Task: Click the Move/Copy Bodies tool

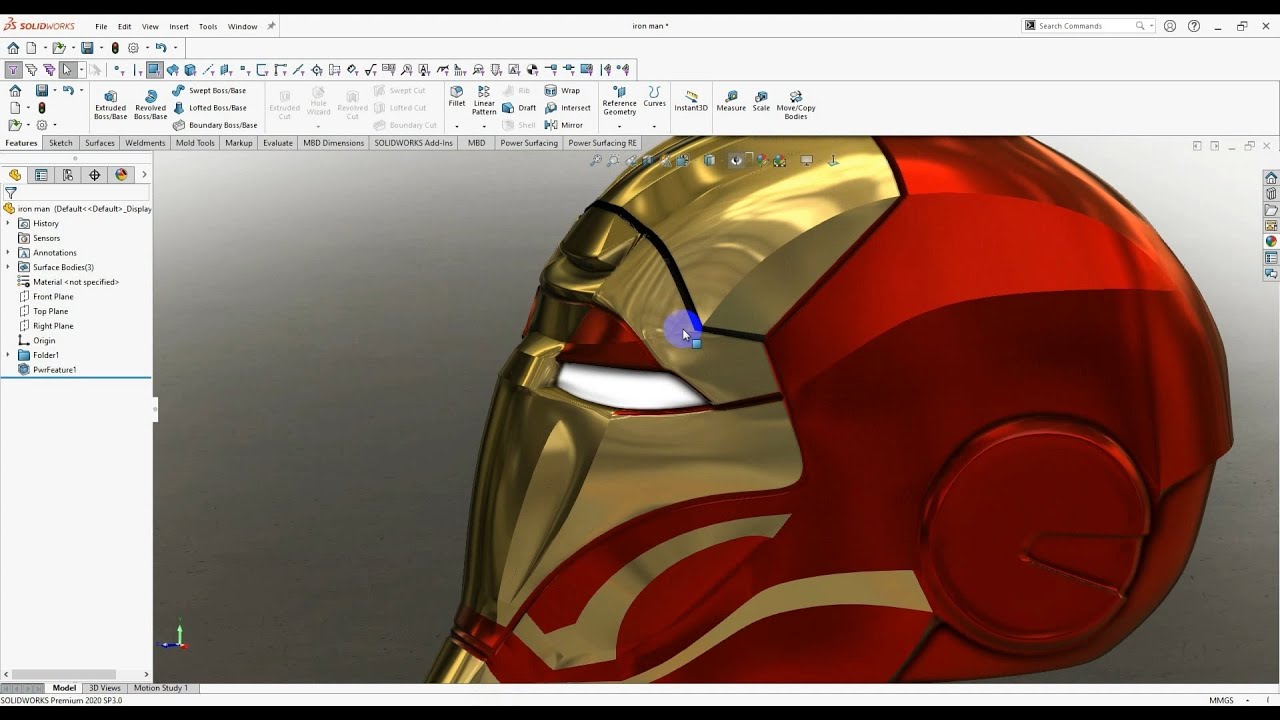Action: [796, 105]
